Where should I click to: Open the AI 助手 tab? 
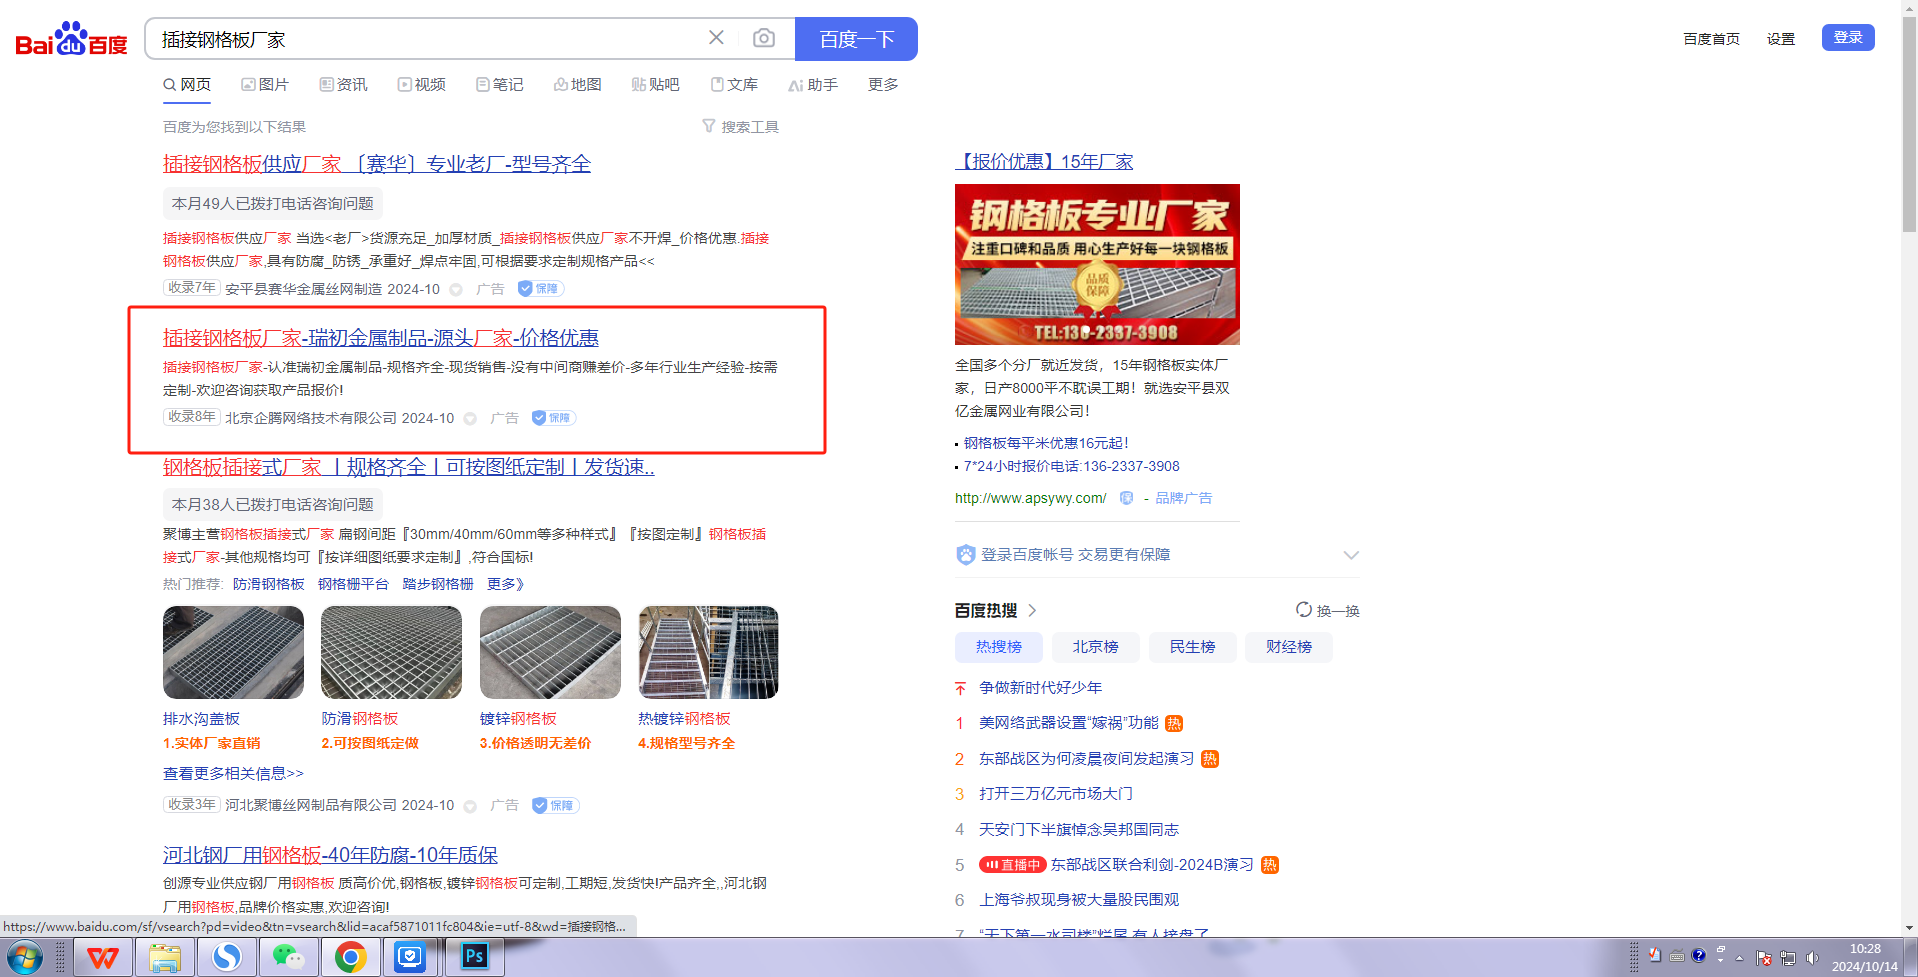pos(813,85)
